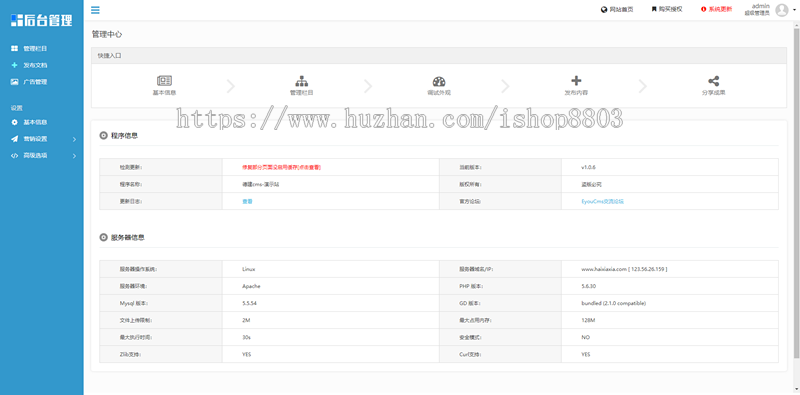The height and width of the screenshot is (395, 800).
Task: Click the bundled (2.1.0 compatible) GD value
Action: pyautogui.click(x=613, y=303)
